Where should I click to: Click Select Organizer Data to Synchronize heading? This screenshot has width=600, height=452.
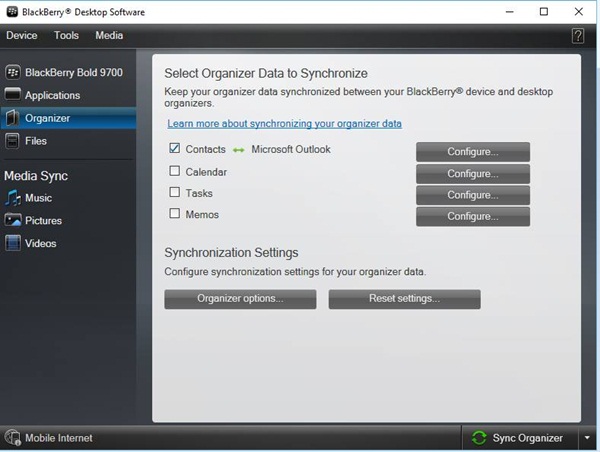pos(266,73)
